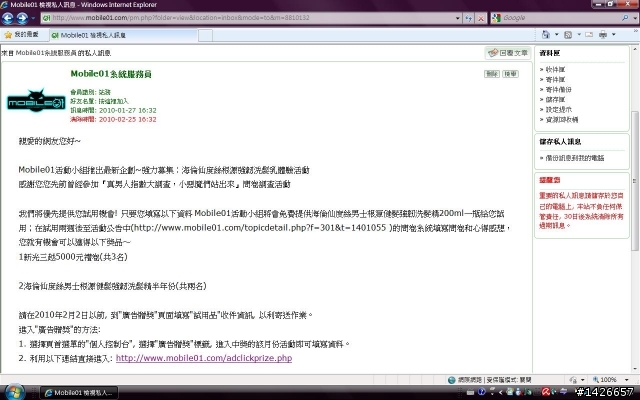This screenshot has width=640, height=400.
Task: Open the Windows Start orb
Action: point(13,392)
